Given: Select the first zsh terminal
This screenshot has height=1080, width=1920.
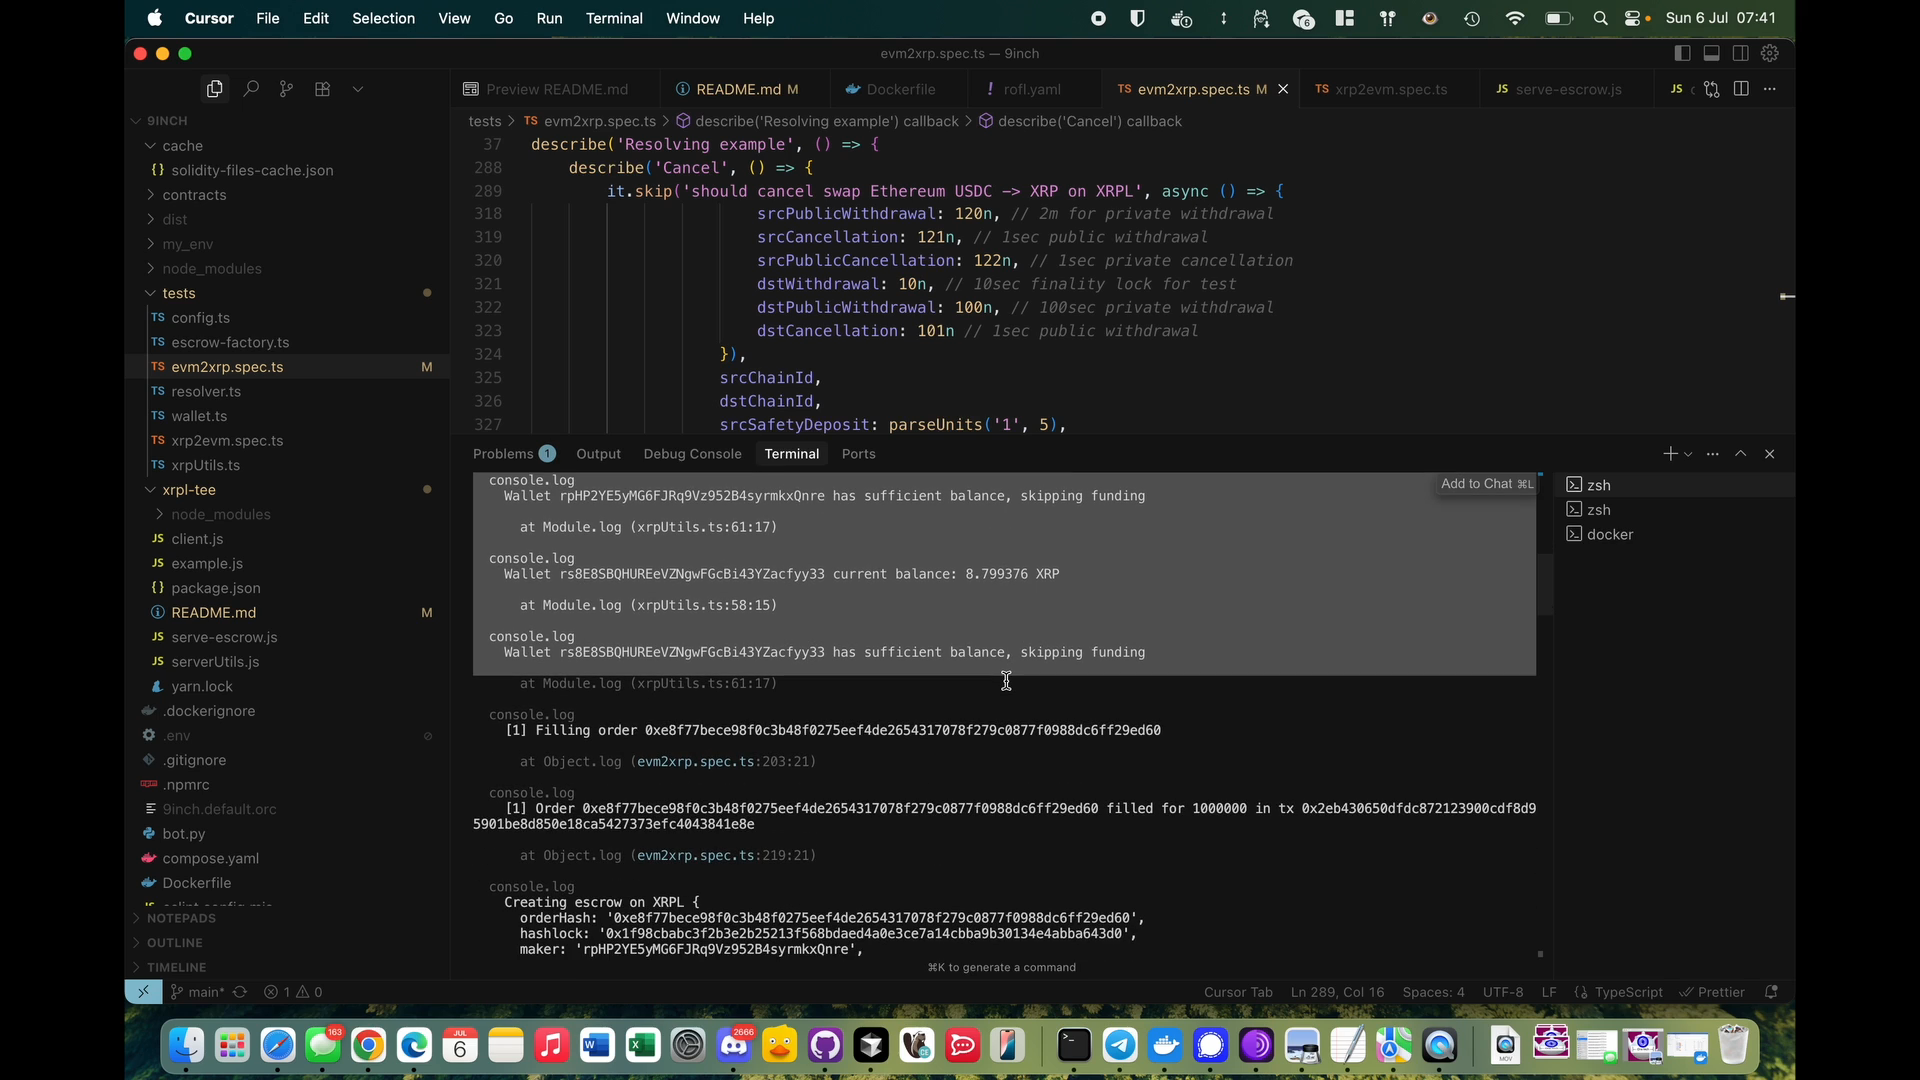Looking at the screenshot, I should coord(1675,485).
